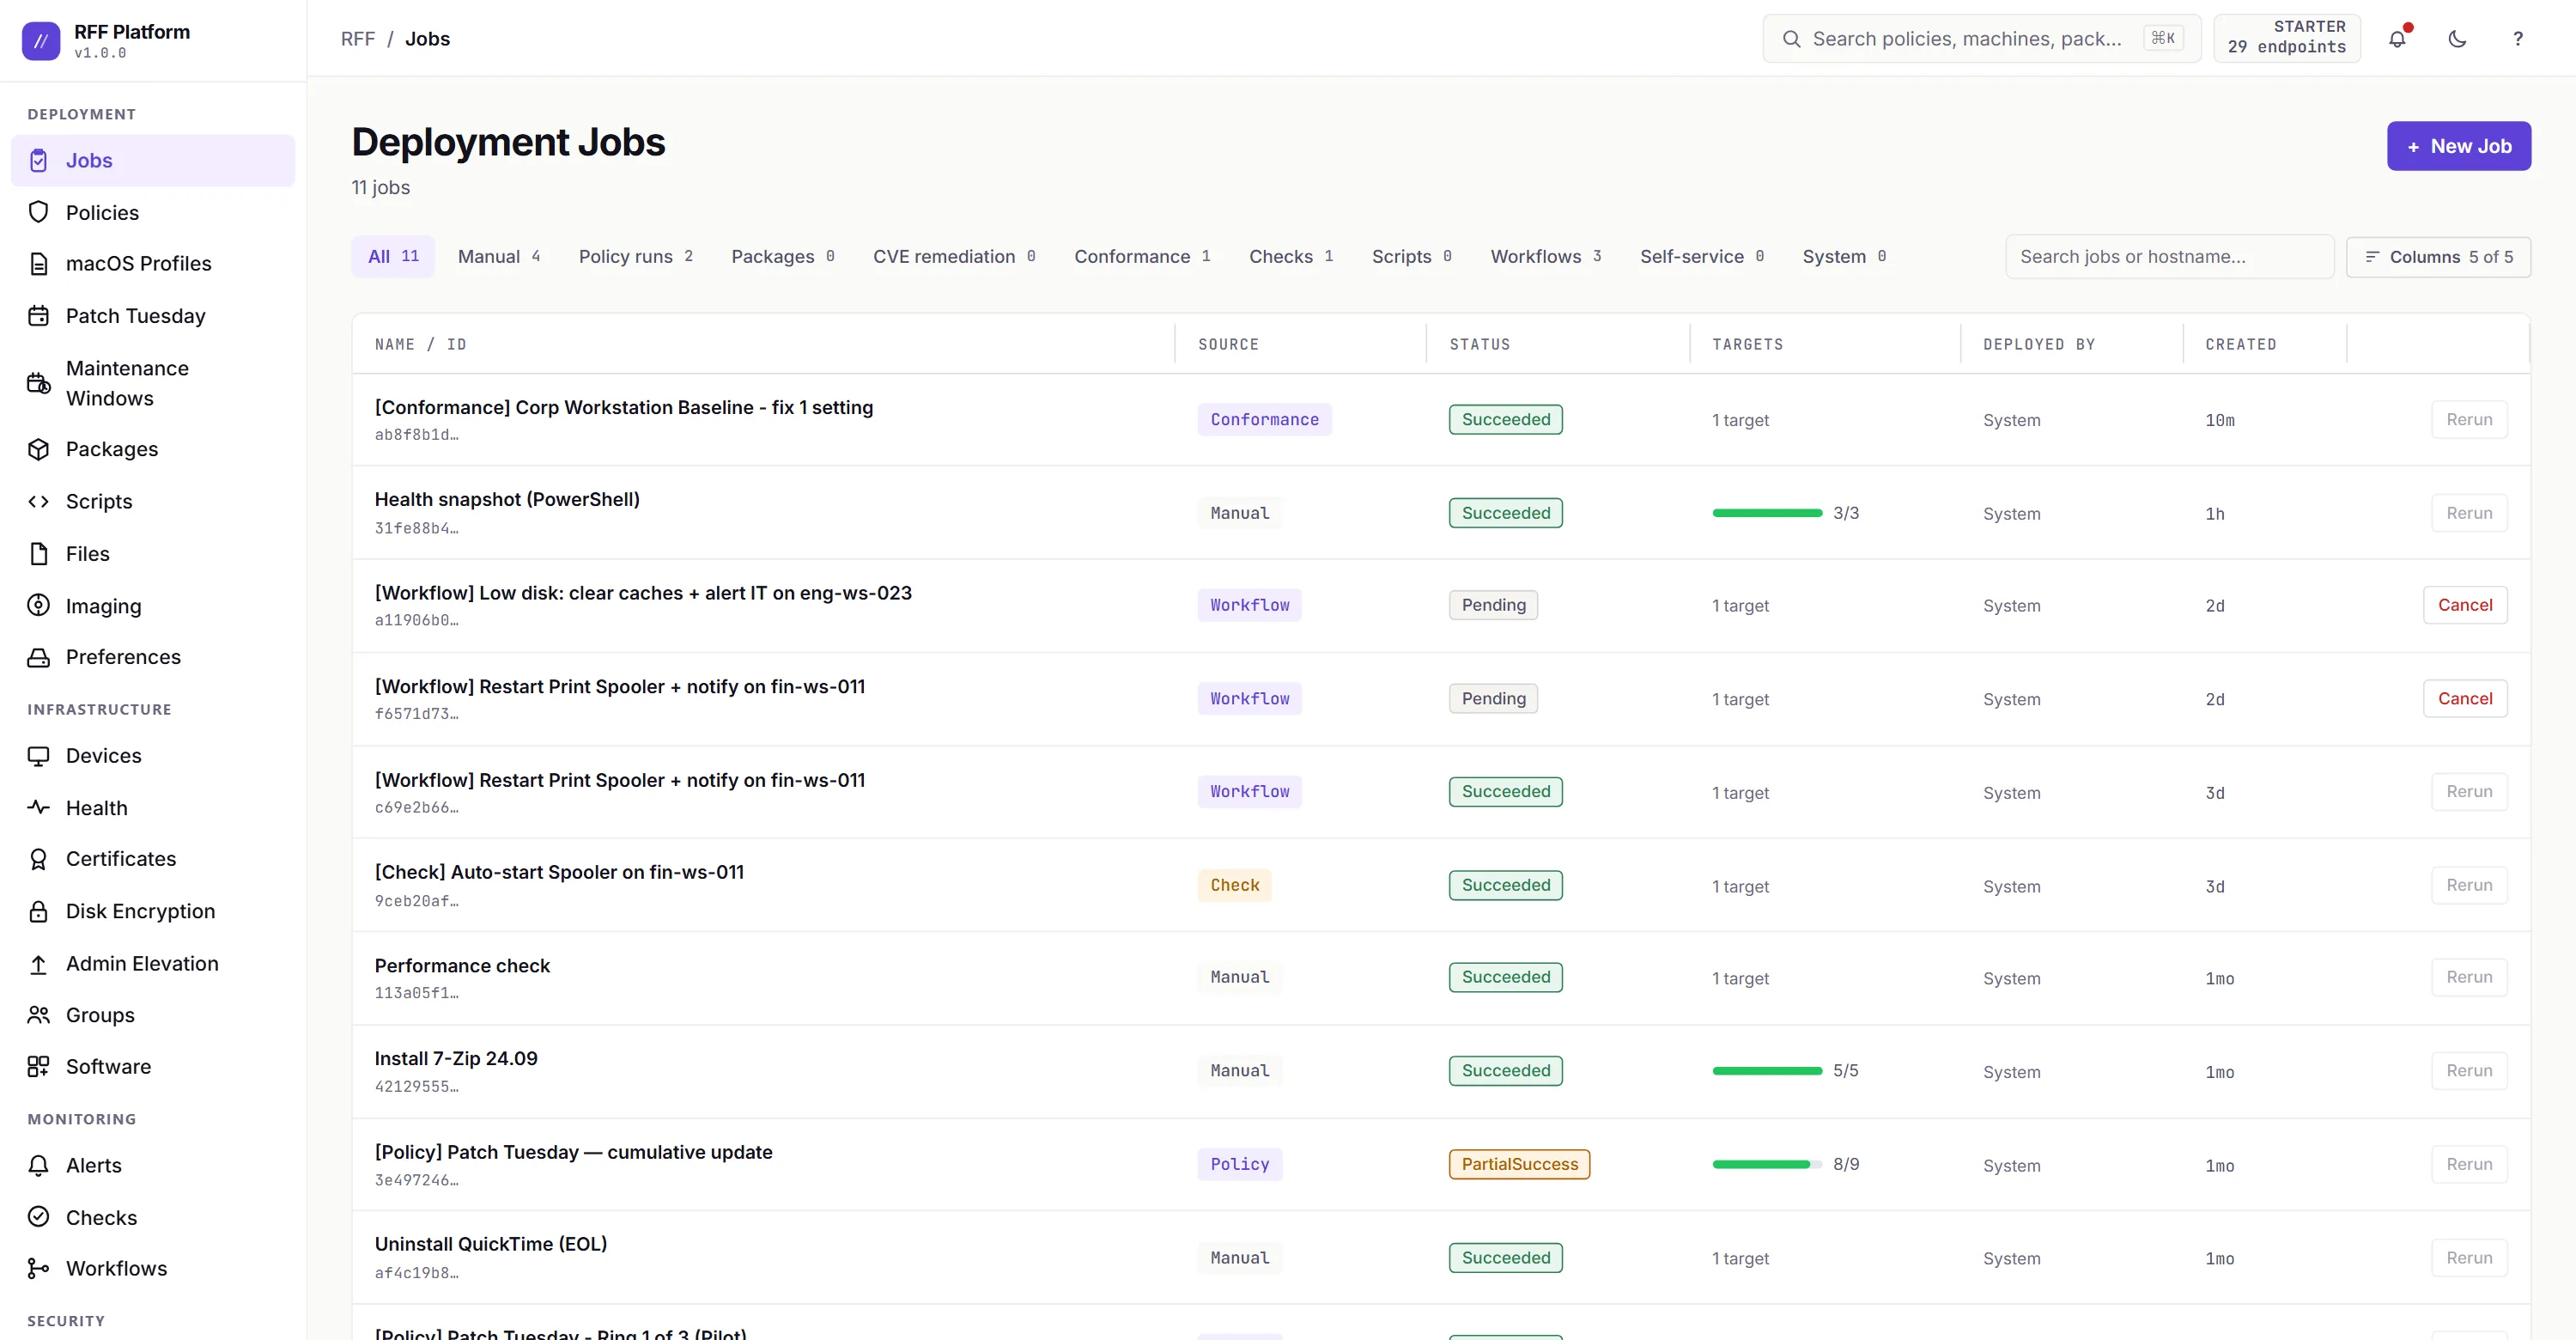Open Health pulse icon in sidebar
2576x1340 pixels.
tap(38, 807)
